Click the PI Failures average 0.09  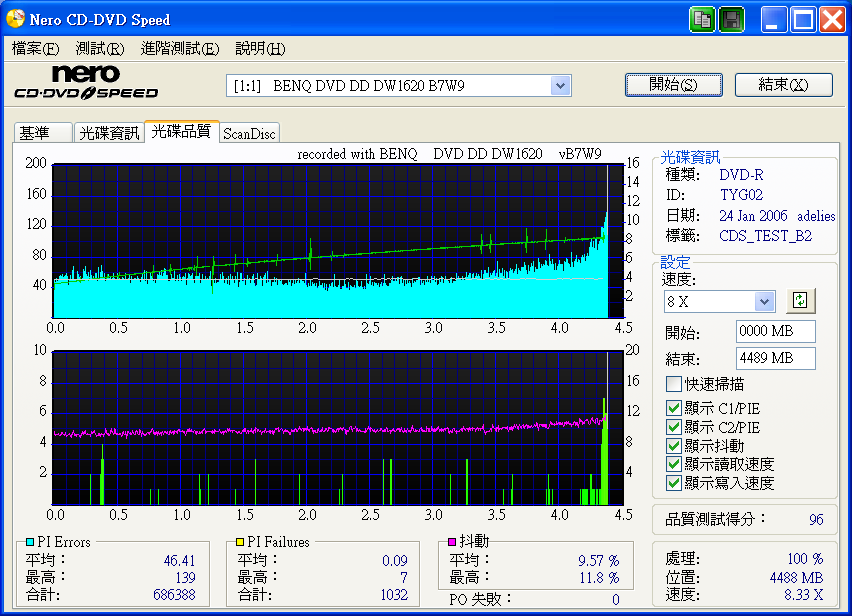pos(394,560)
